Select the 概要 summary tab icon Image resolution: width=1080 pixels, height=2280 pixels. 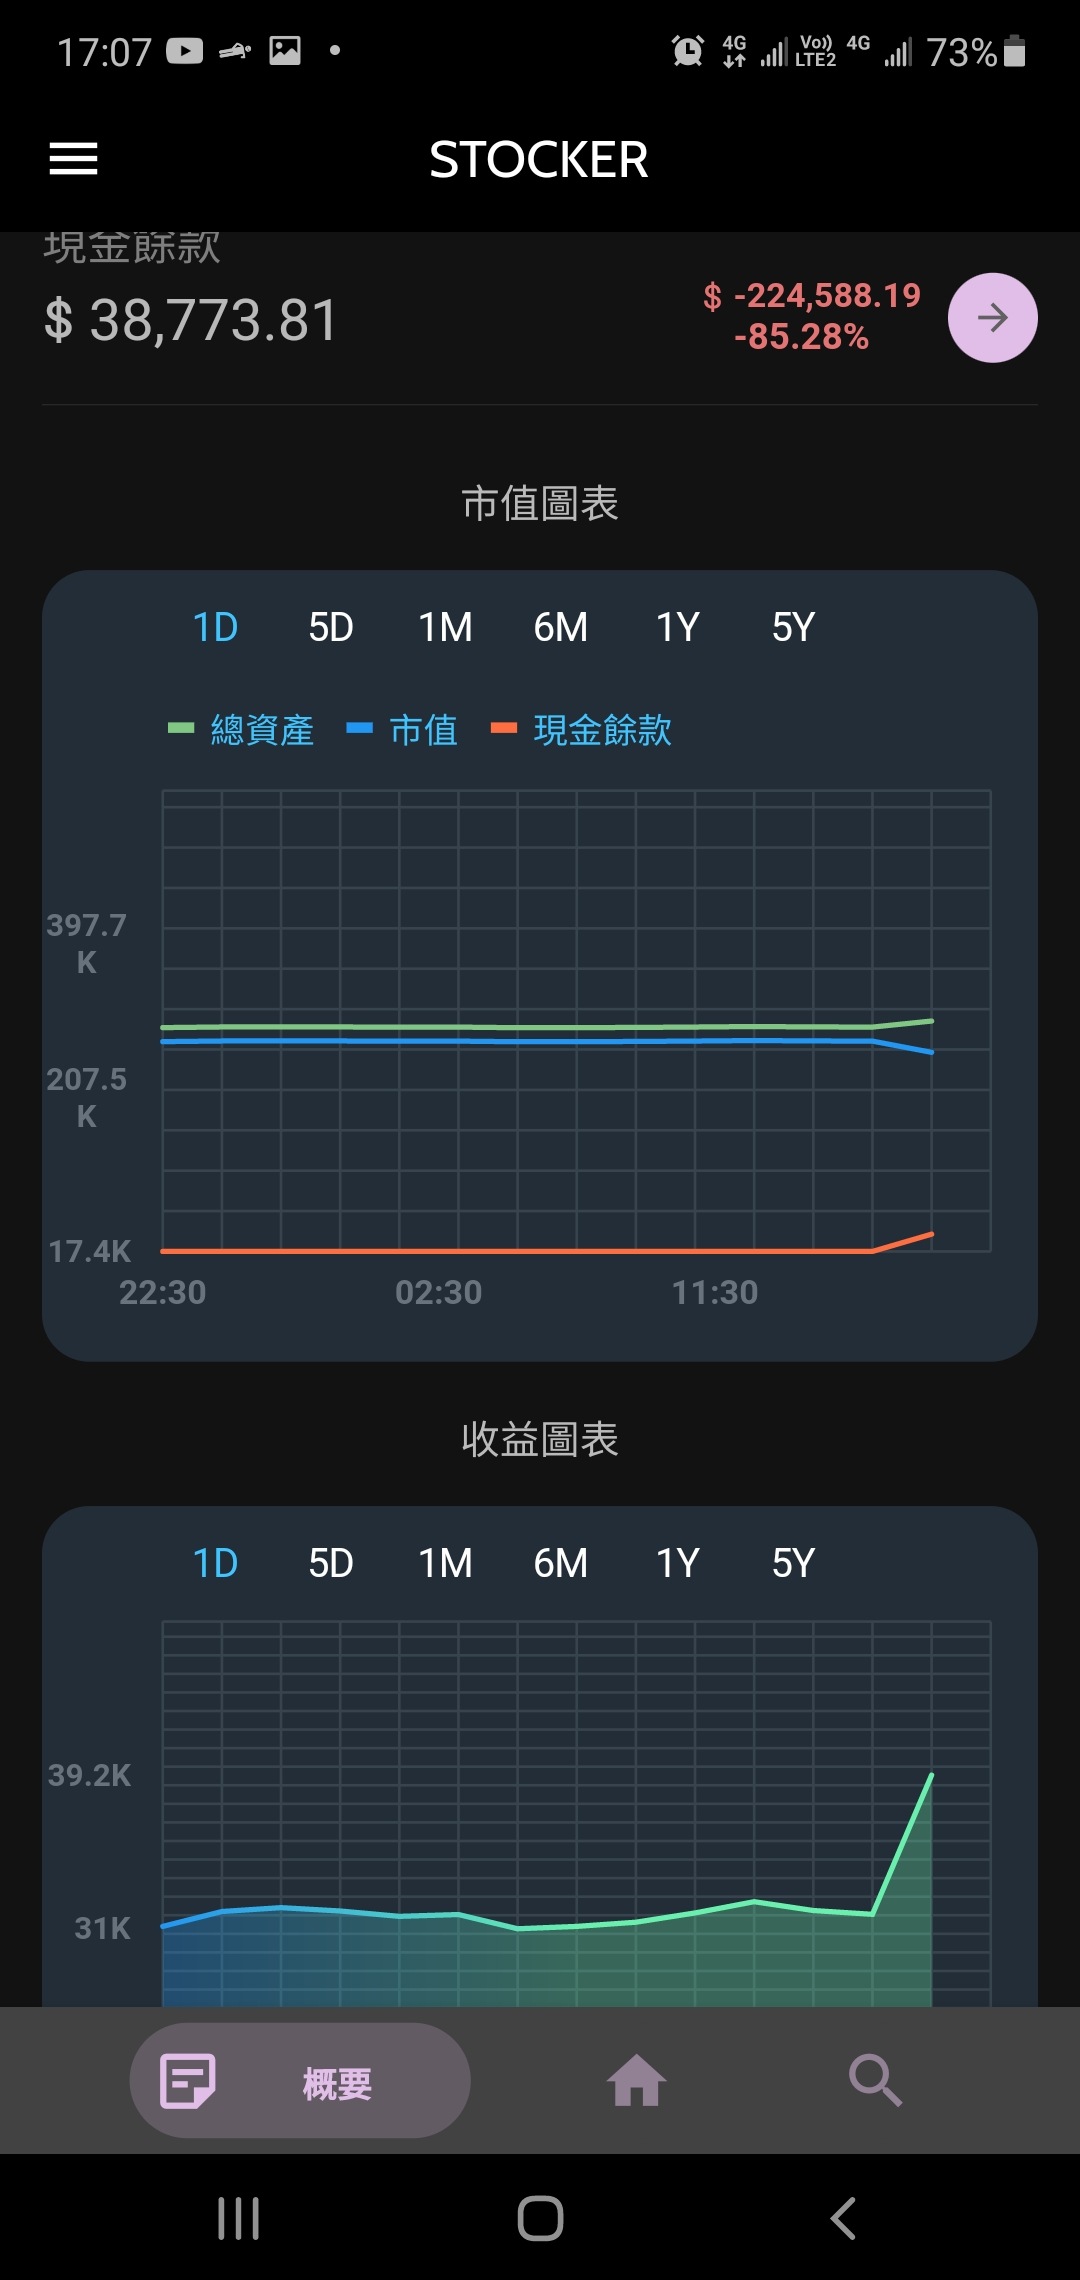pos(189,2081)
